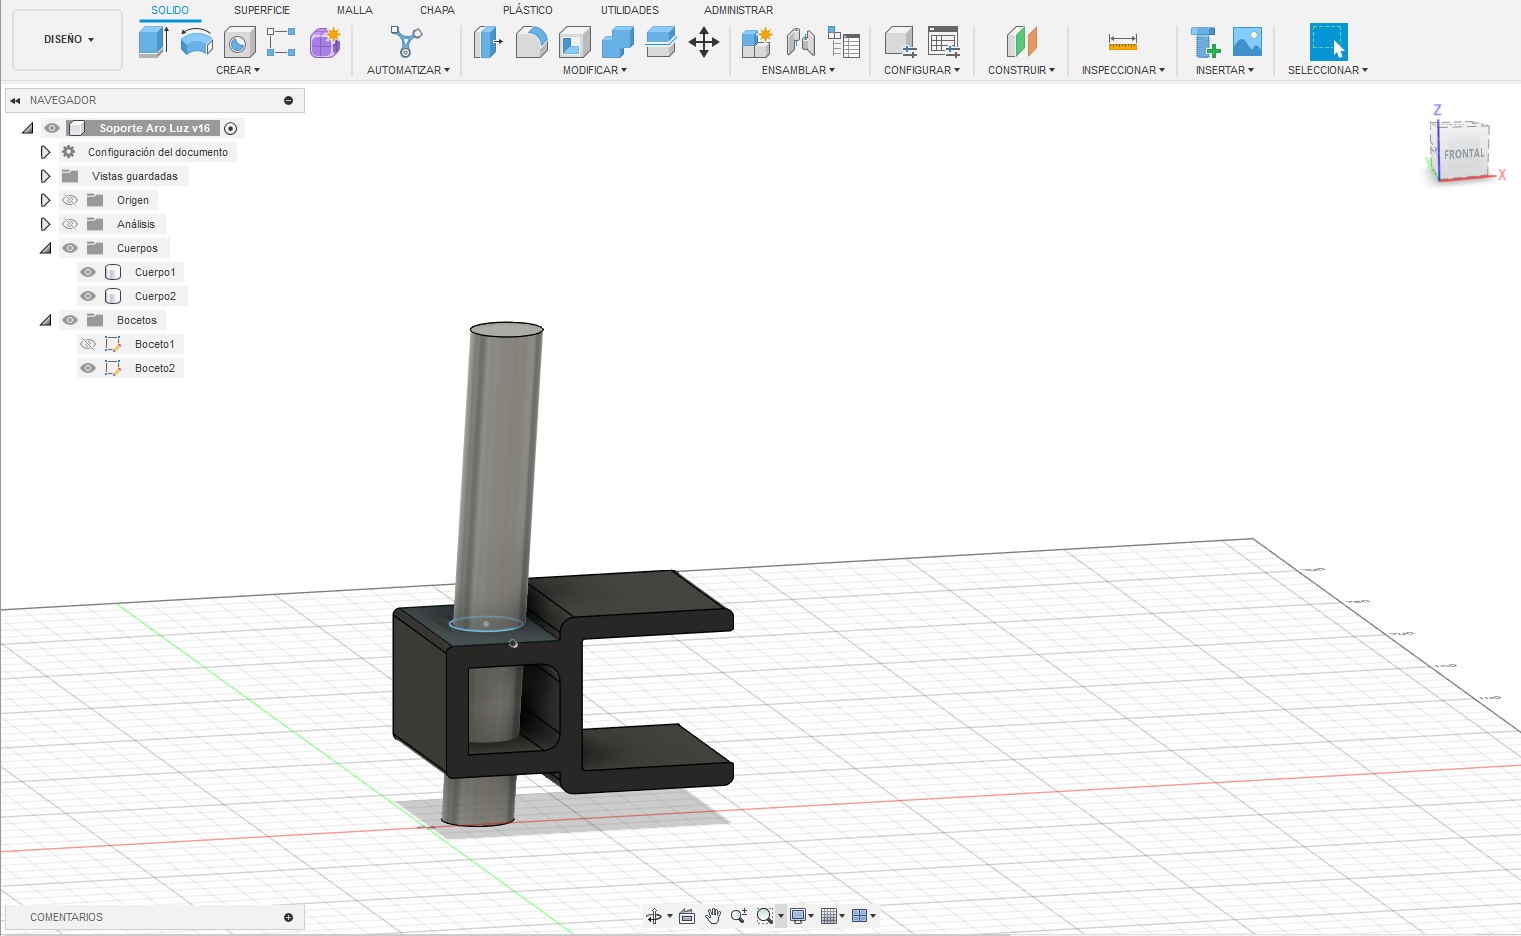Image resolution: width=1521 pixels, height=936 pixels.
Task: Select the Combine tool icon
Action: (x=618, y=42)
